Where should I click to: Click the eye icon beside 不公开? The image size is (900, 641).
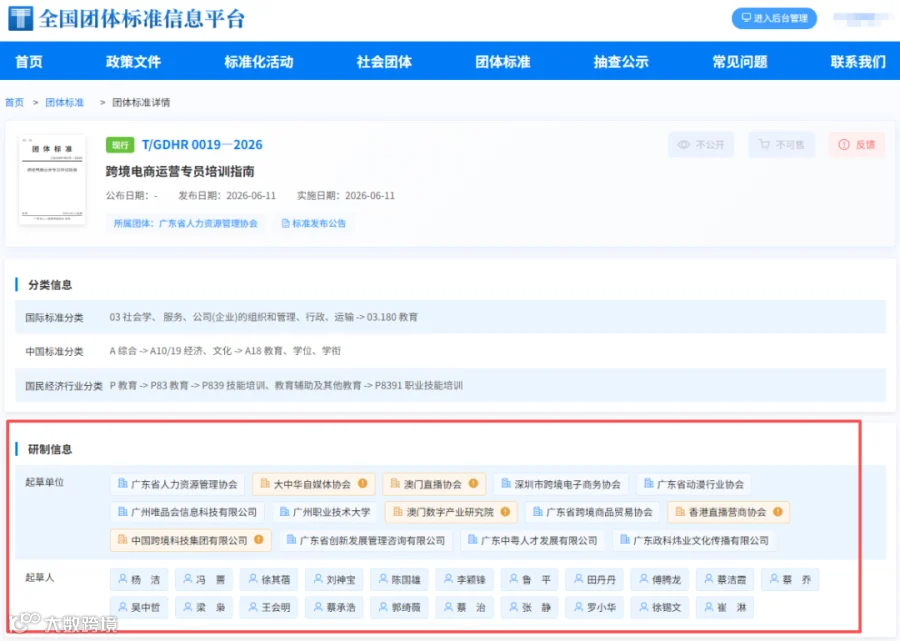click(684, 145)
